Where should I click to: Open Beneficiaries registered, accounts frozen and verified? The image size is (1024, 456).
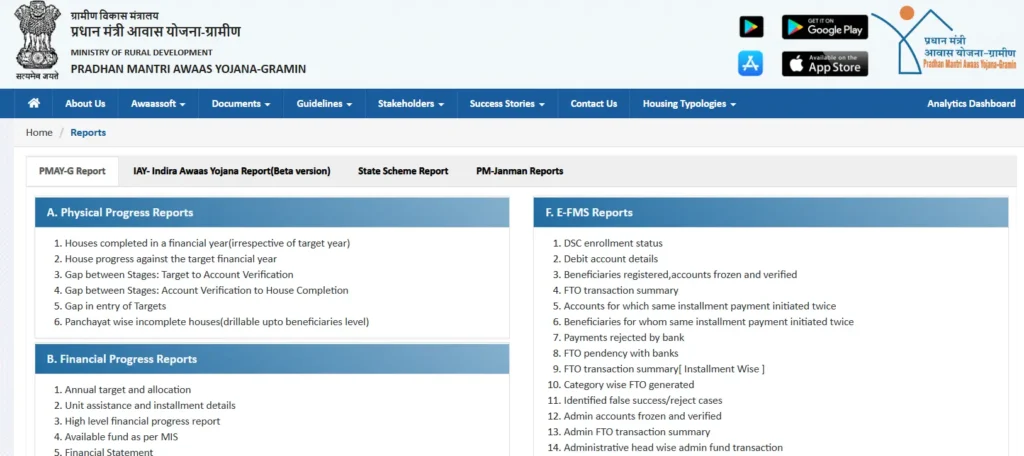(680, 274)
